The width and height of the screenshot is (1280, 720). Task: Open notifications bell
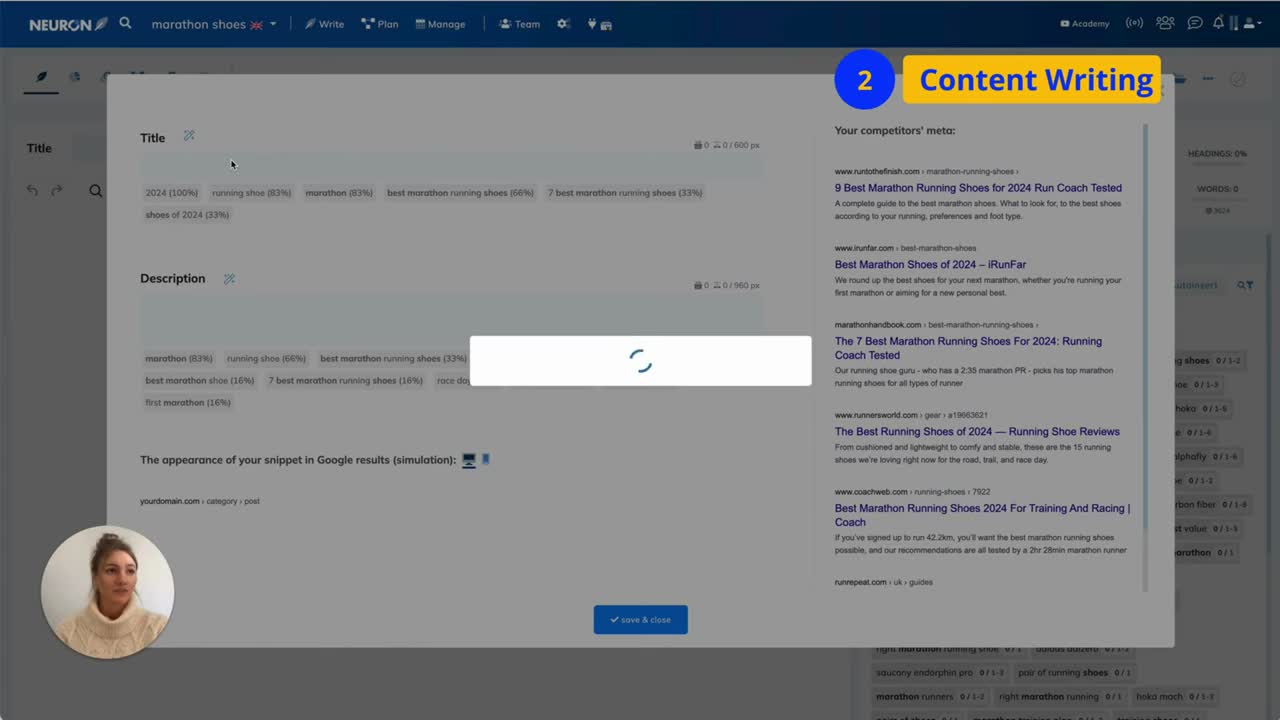click(1218, 23)
